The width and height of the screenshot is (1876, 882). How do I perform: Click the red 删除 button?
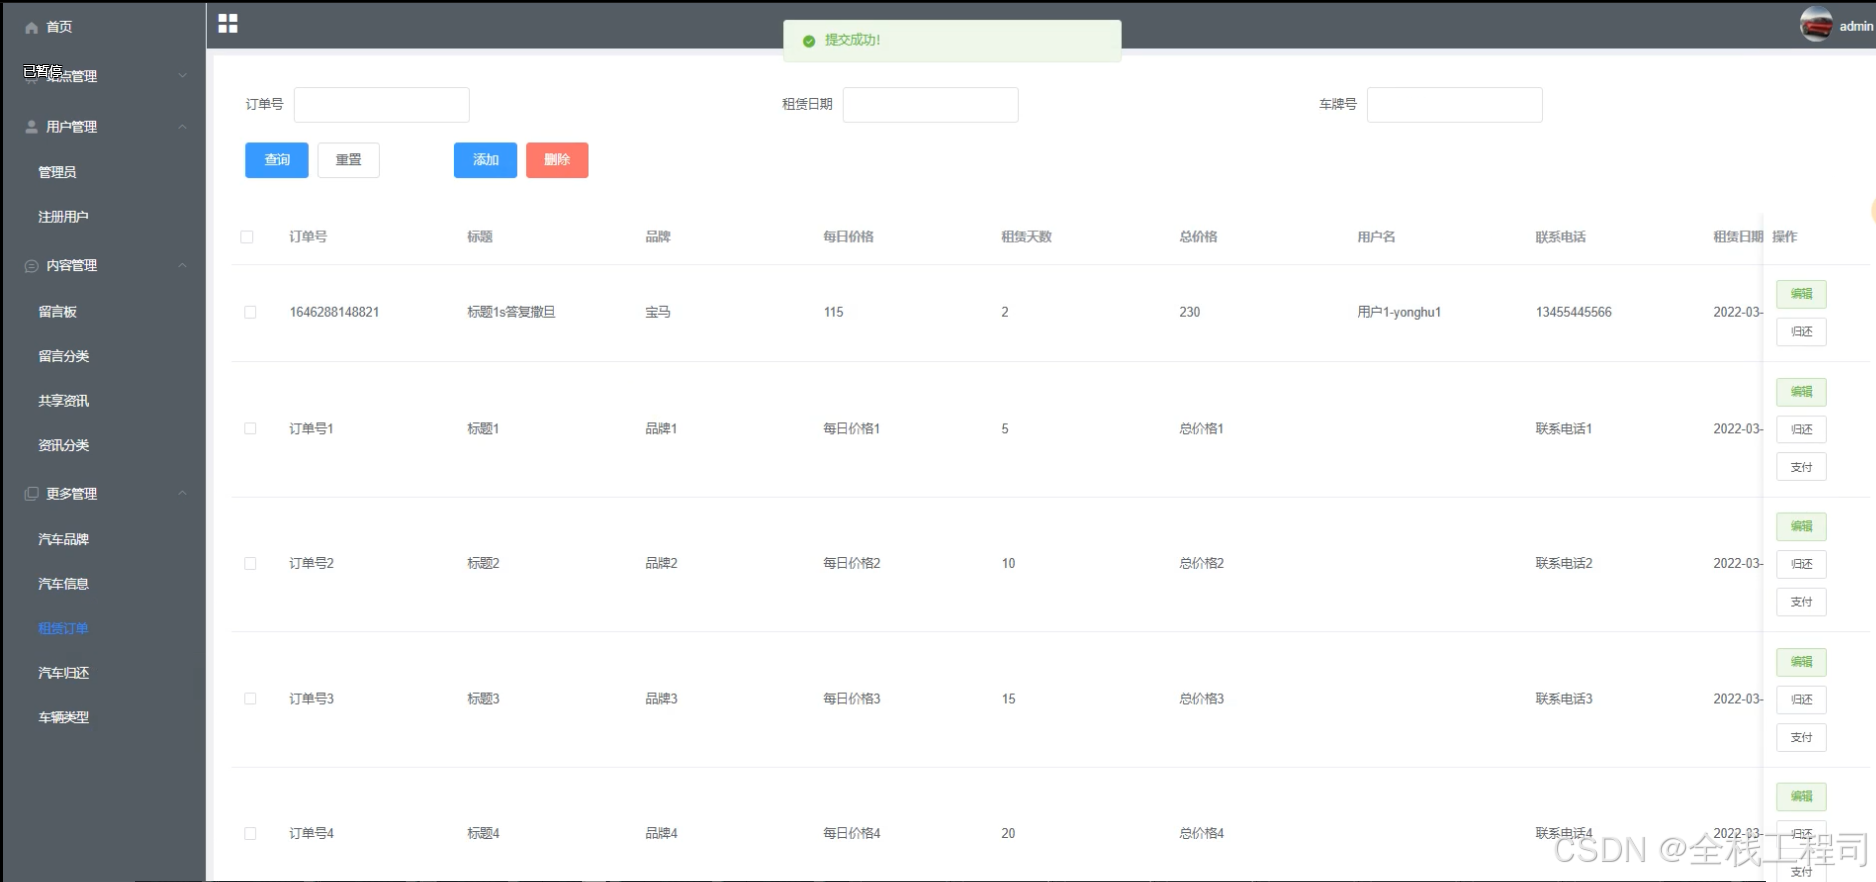[x=557, y=160]
